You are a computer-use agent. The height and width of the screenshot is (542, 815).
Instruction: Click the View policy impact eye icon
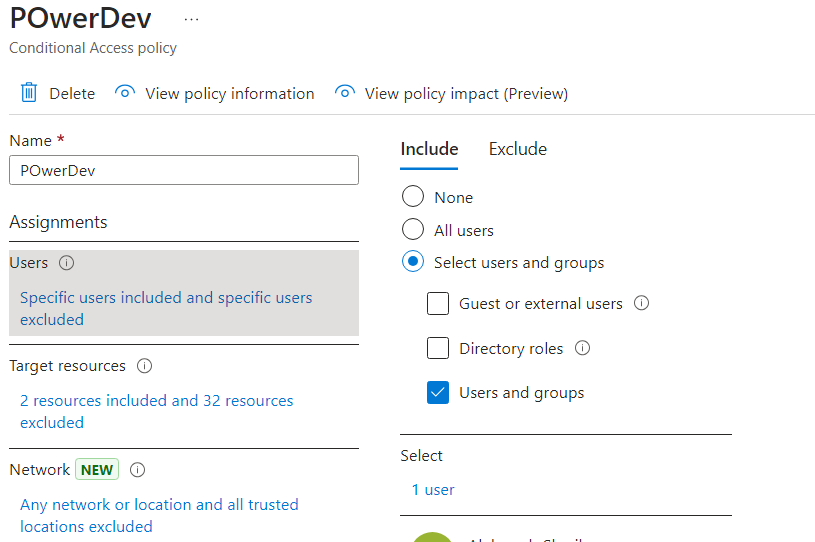345,93
